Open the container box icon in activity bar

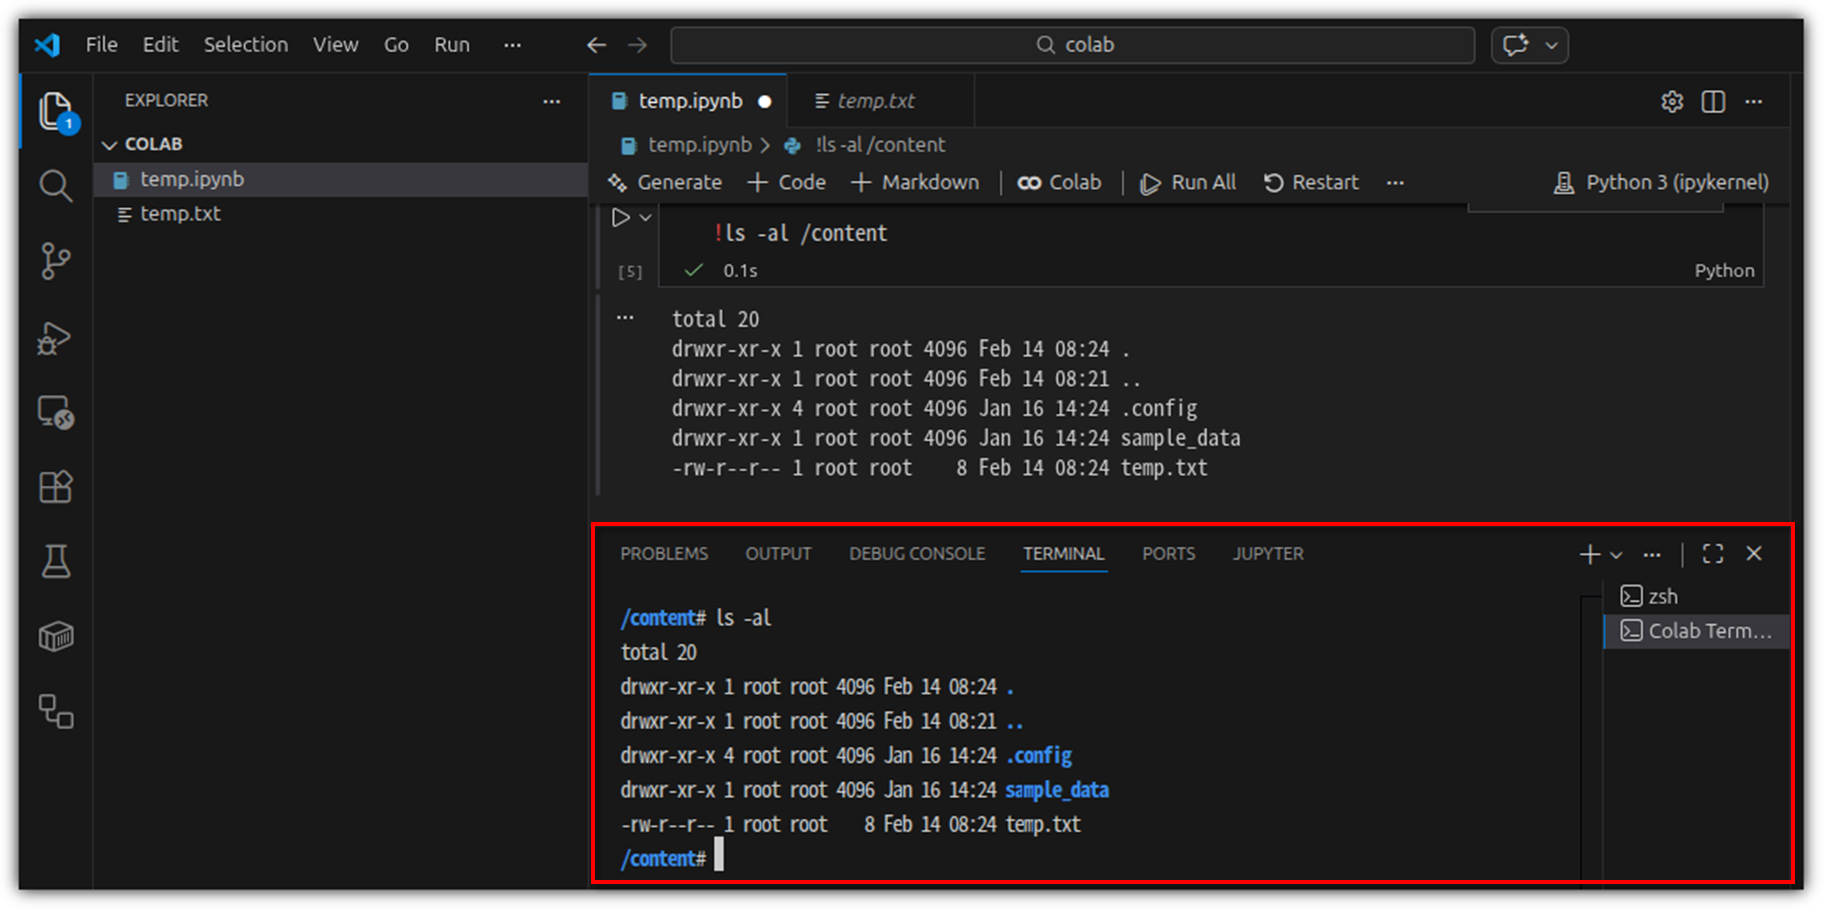(56, 636)
